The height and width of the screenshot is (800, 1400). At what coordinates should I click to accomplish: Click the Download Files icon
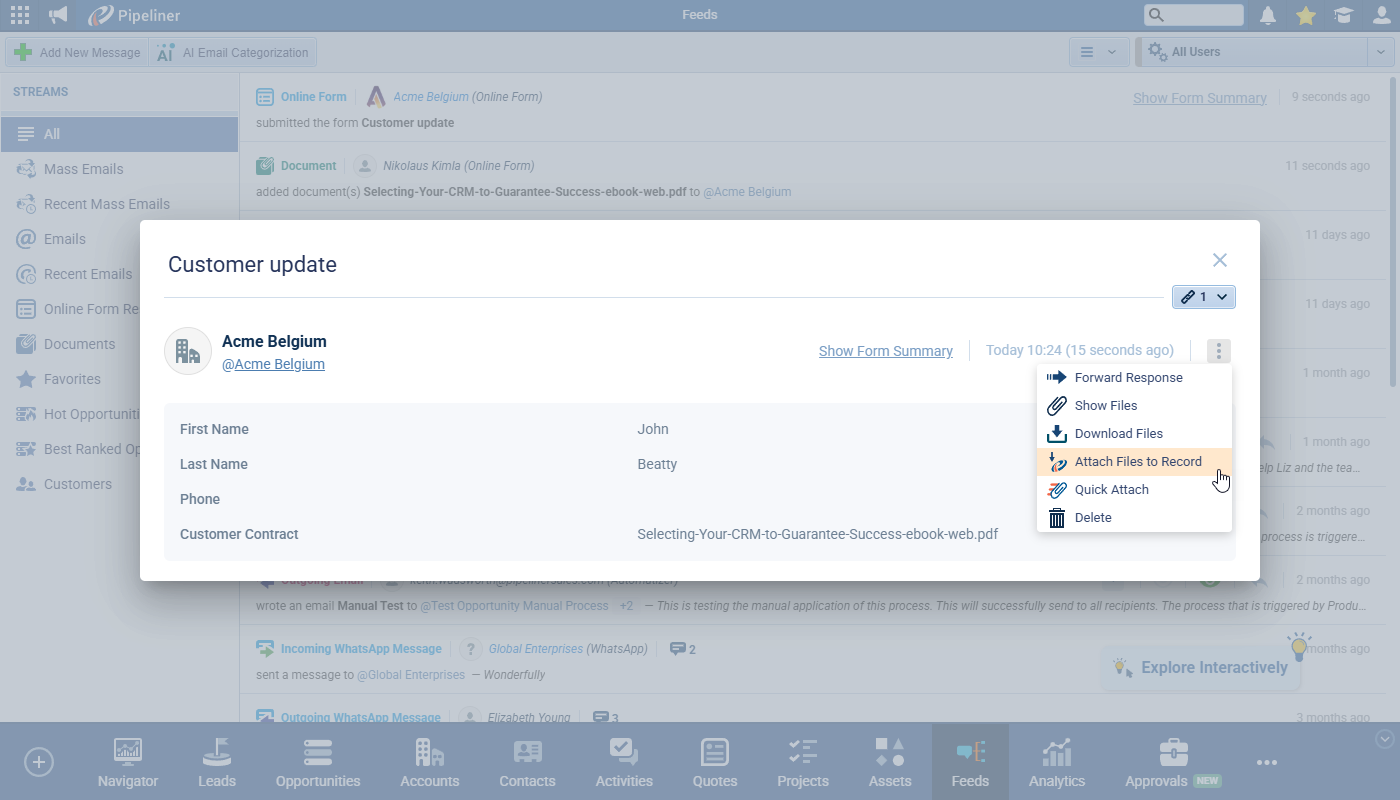(1057, 434)
